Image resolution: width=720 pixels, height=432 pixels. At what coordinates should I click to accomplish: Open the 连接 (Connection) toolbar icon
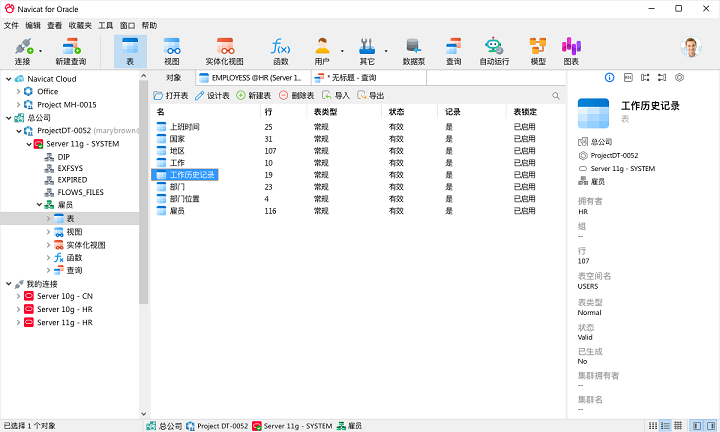pos(22,51)
